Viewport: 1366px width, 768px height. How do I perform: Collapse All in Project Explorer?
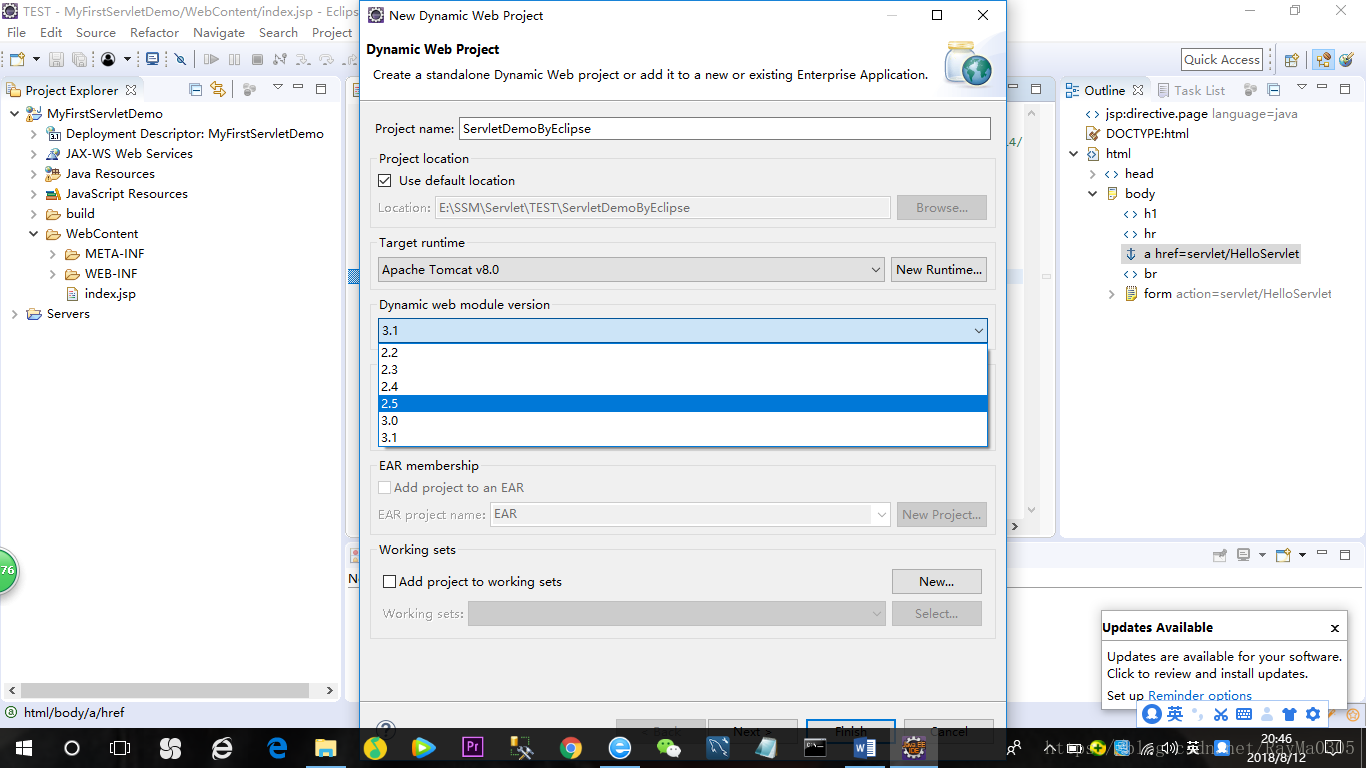click(196, 90)
